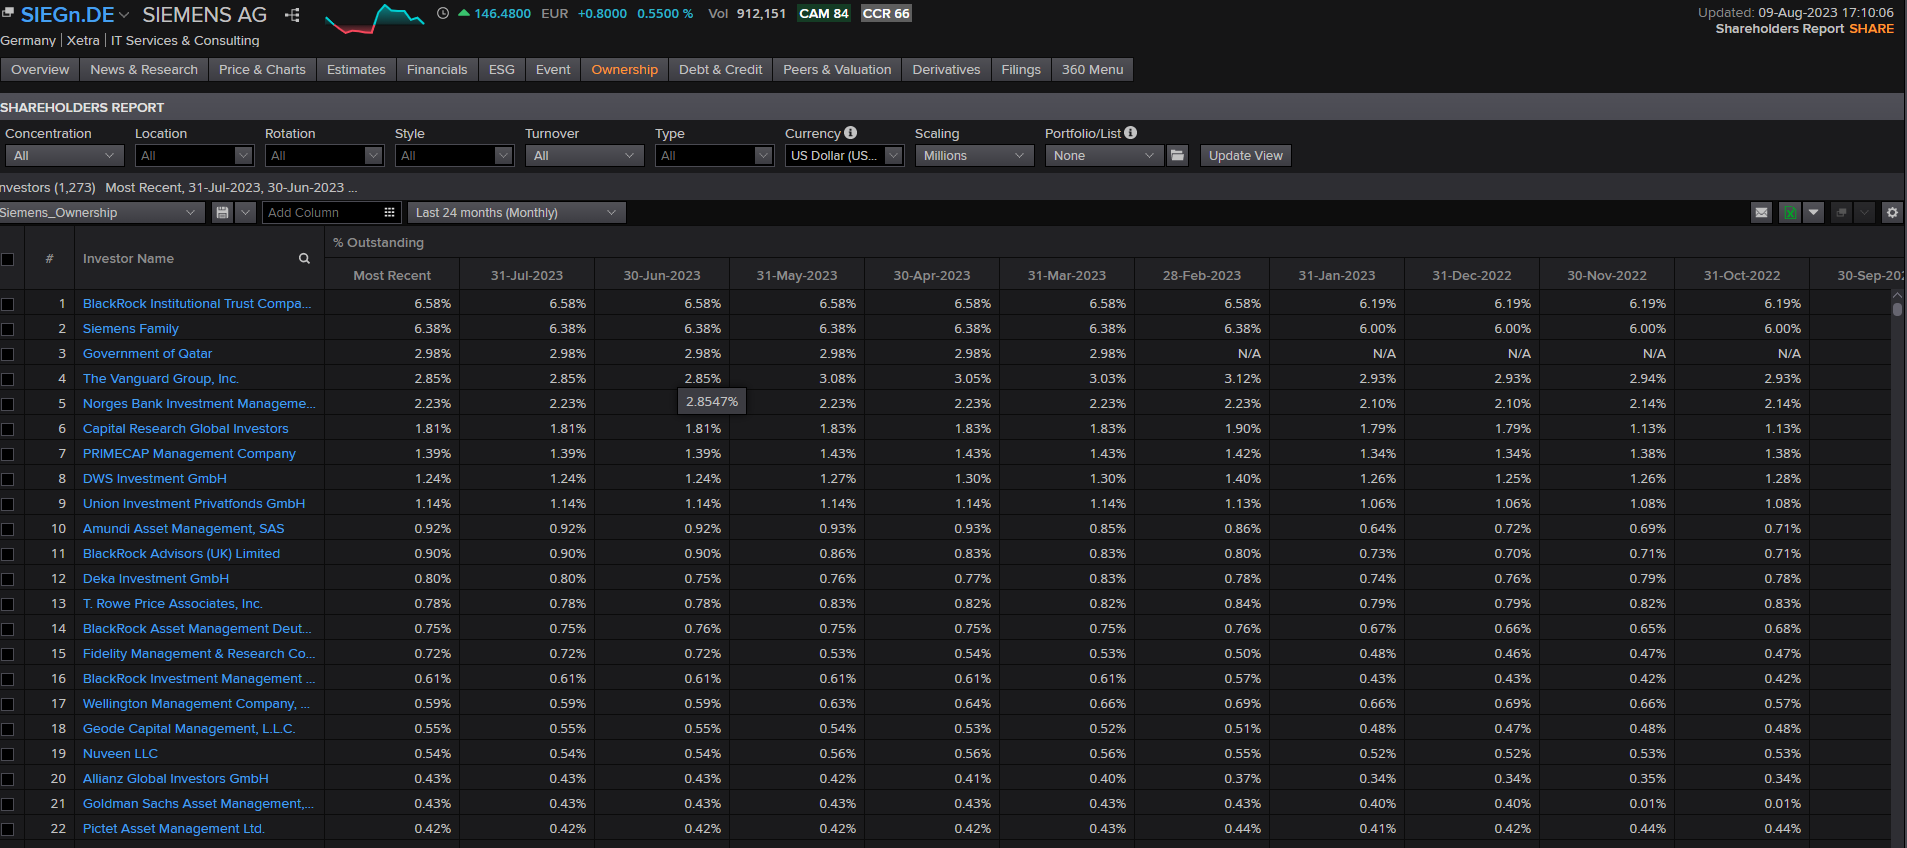The height and width of the screenshot is (848, 1907).
Task: Export table to Excel icon
Action: (1790, 212)
